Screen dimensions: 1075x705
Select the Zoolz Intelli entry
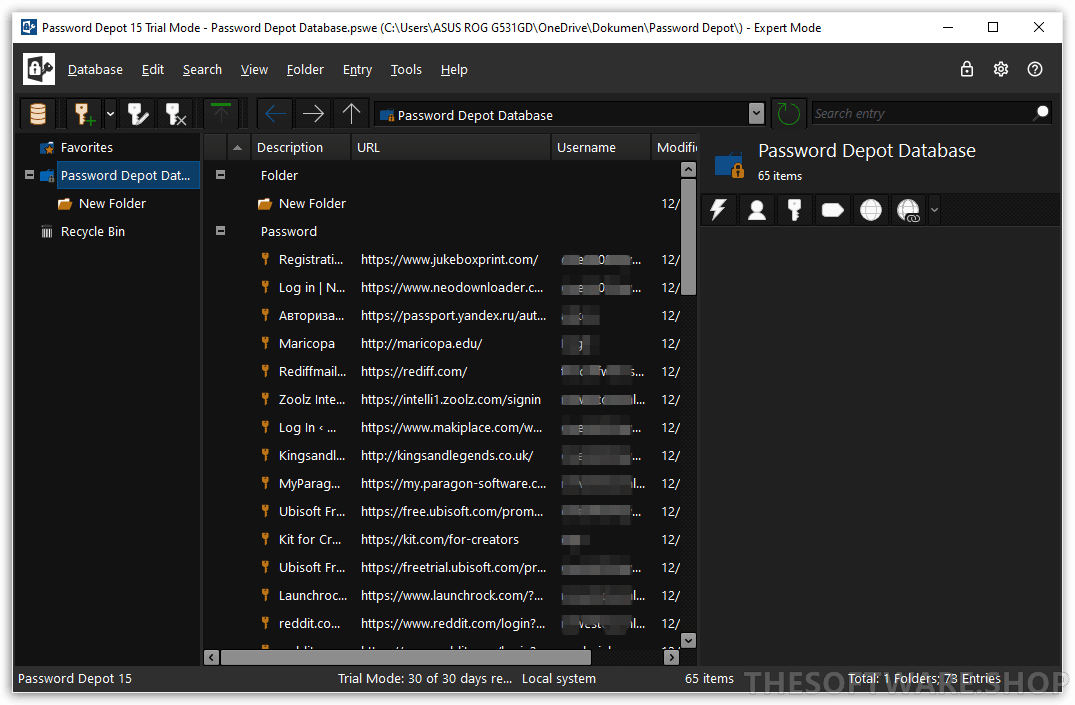pyautogui.click(x=442, y=400)
